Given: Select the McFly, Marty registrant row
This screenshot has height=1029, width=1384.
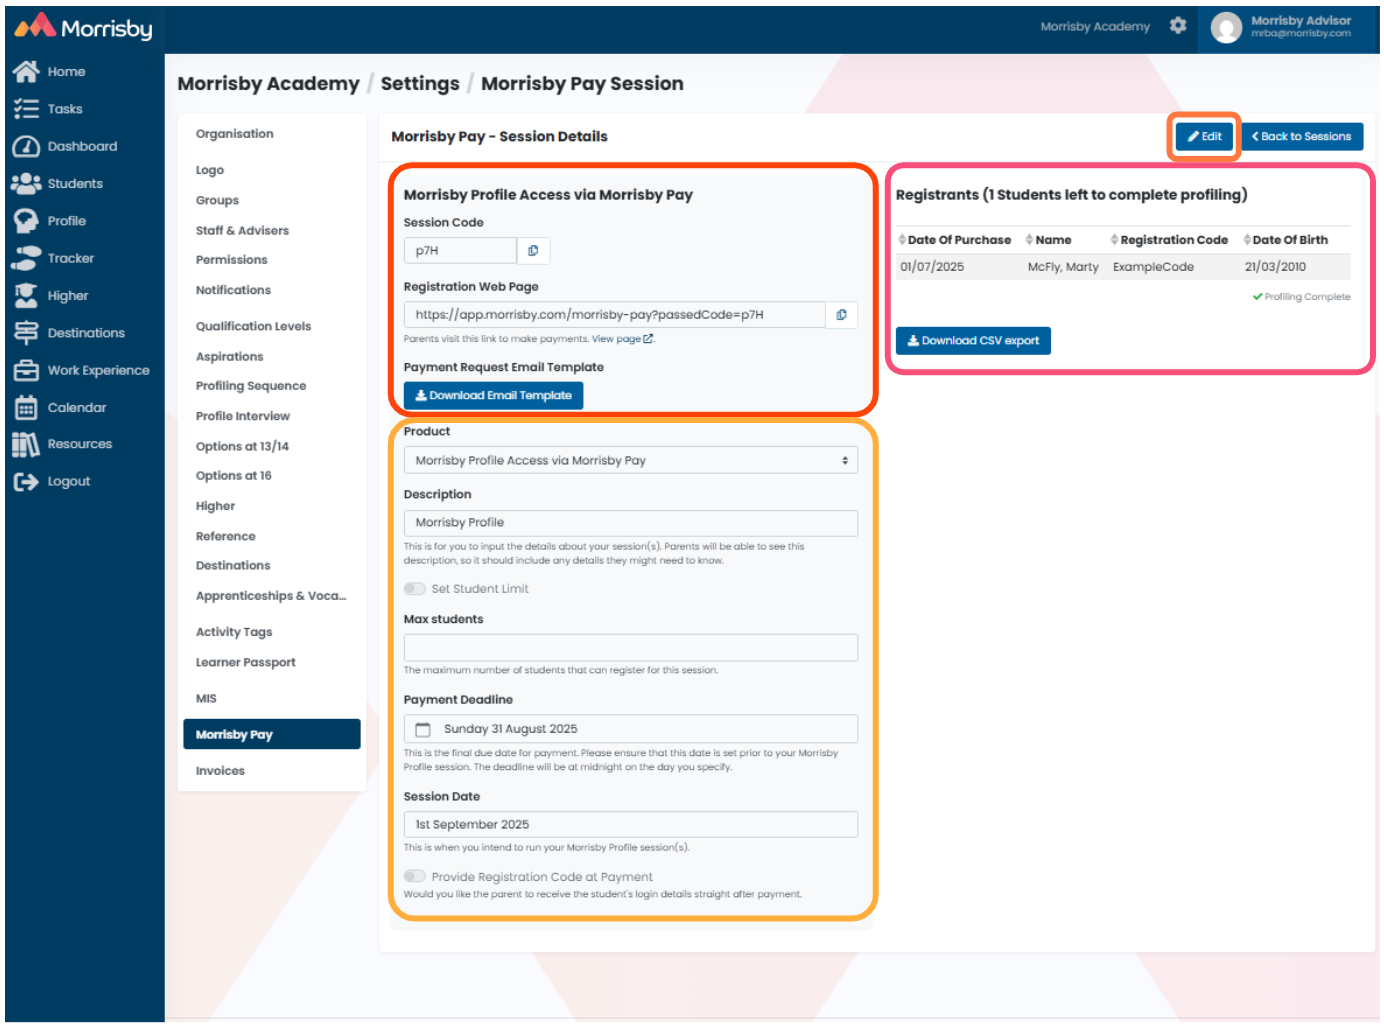Looking at the screenshot, I should click(1123, 267).
